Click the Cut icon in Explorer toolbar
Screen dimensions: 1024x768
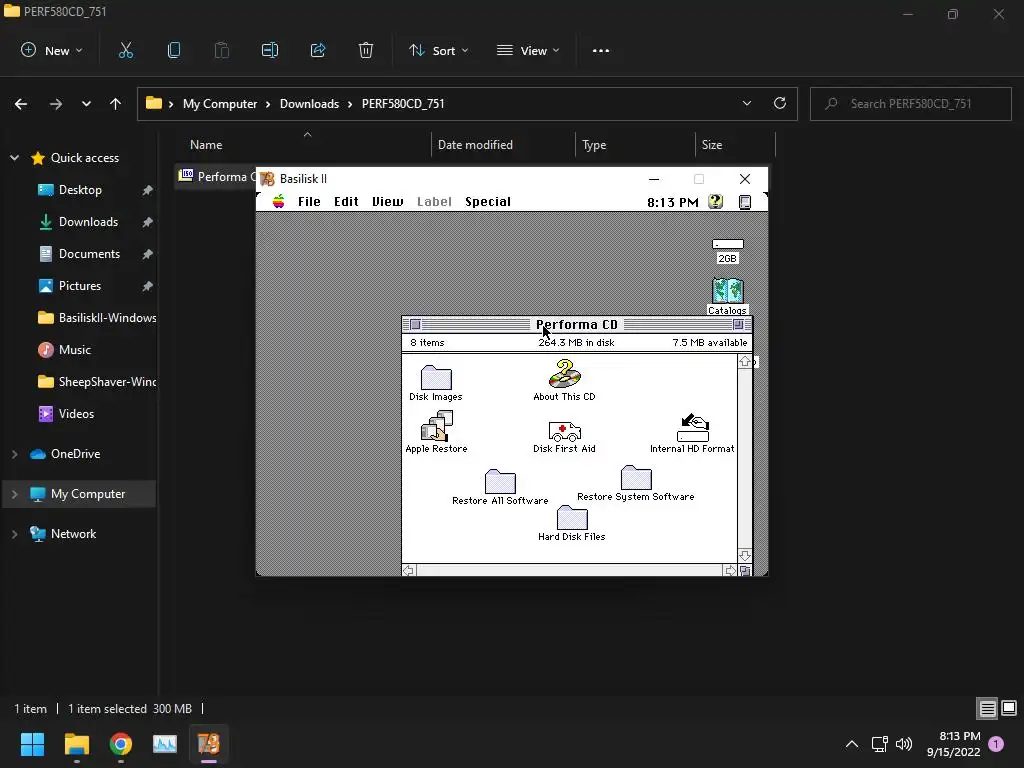(126, 50)
